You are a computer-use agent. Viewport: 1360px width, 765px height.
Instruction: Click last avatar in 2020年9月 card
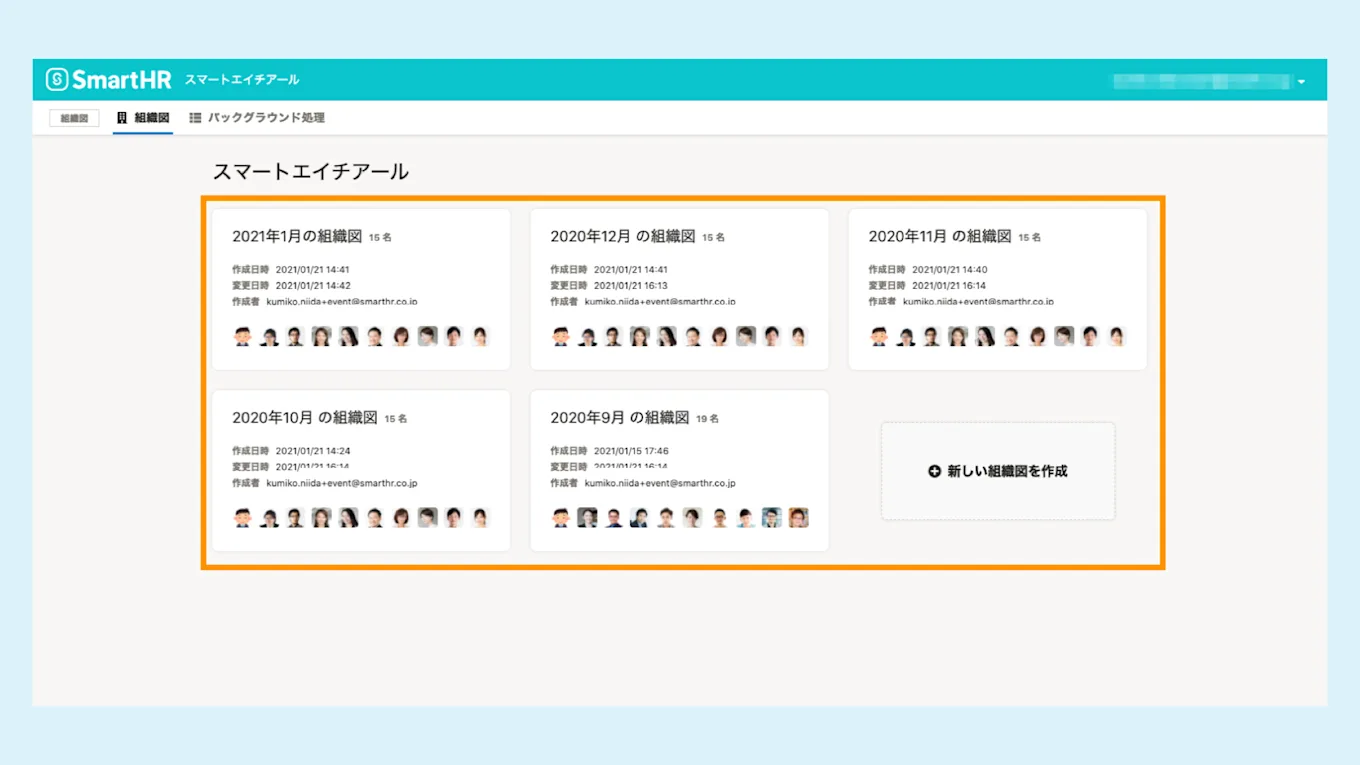797,517
